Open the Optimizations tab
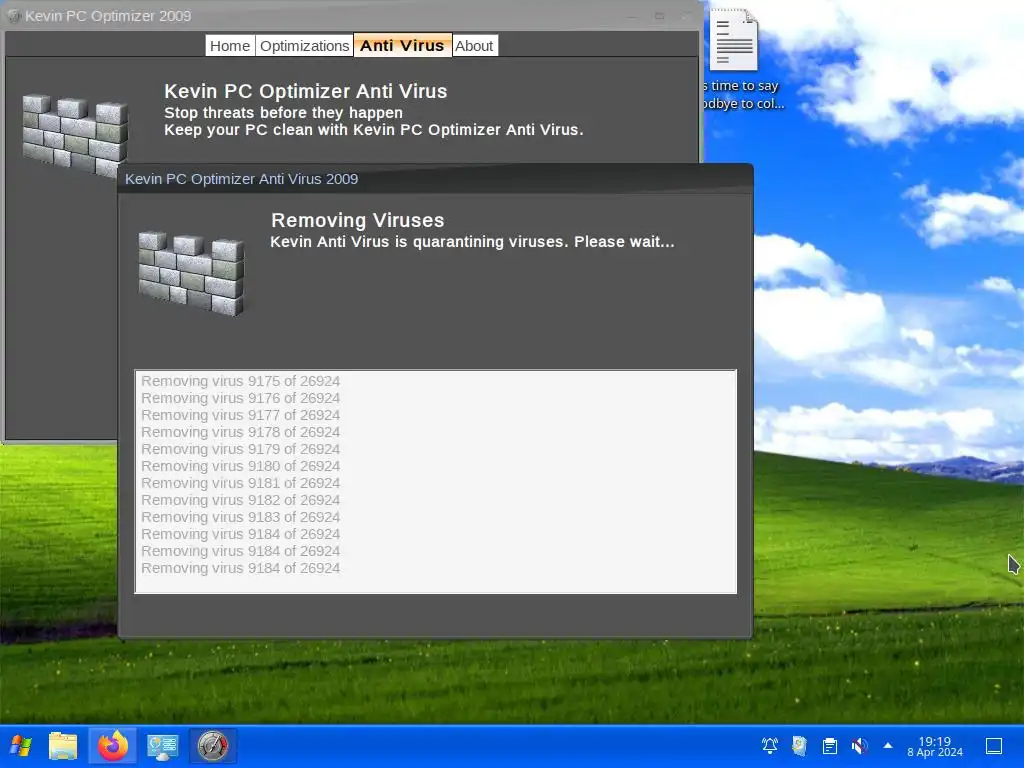Viewport: 1024px width, 768px height. coord(304,46)
